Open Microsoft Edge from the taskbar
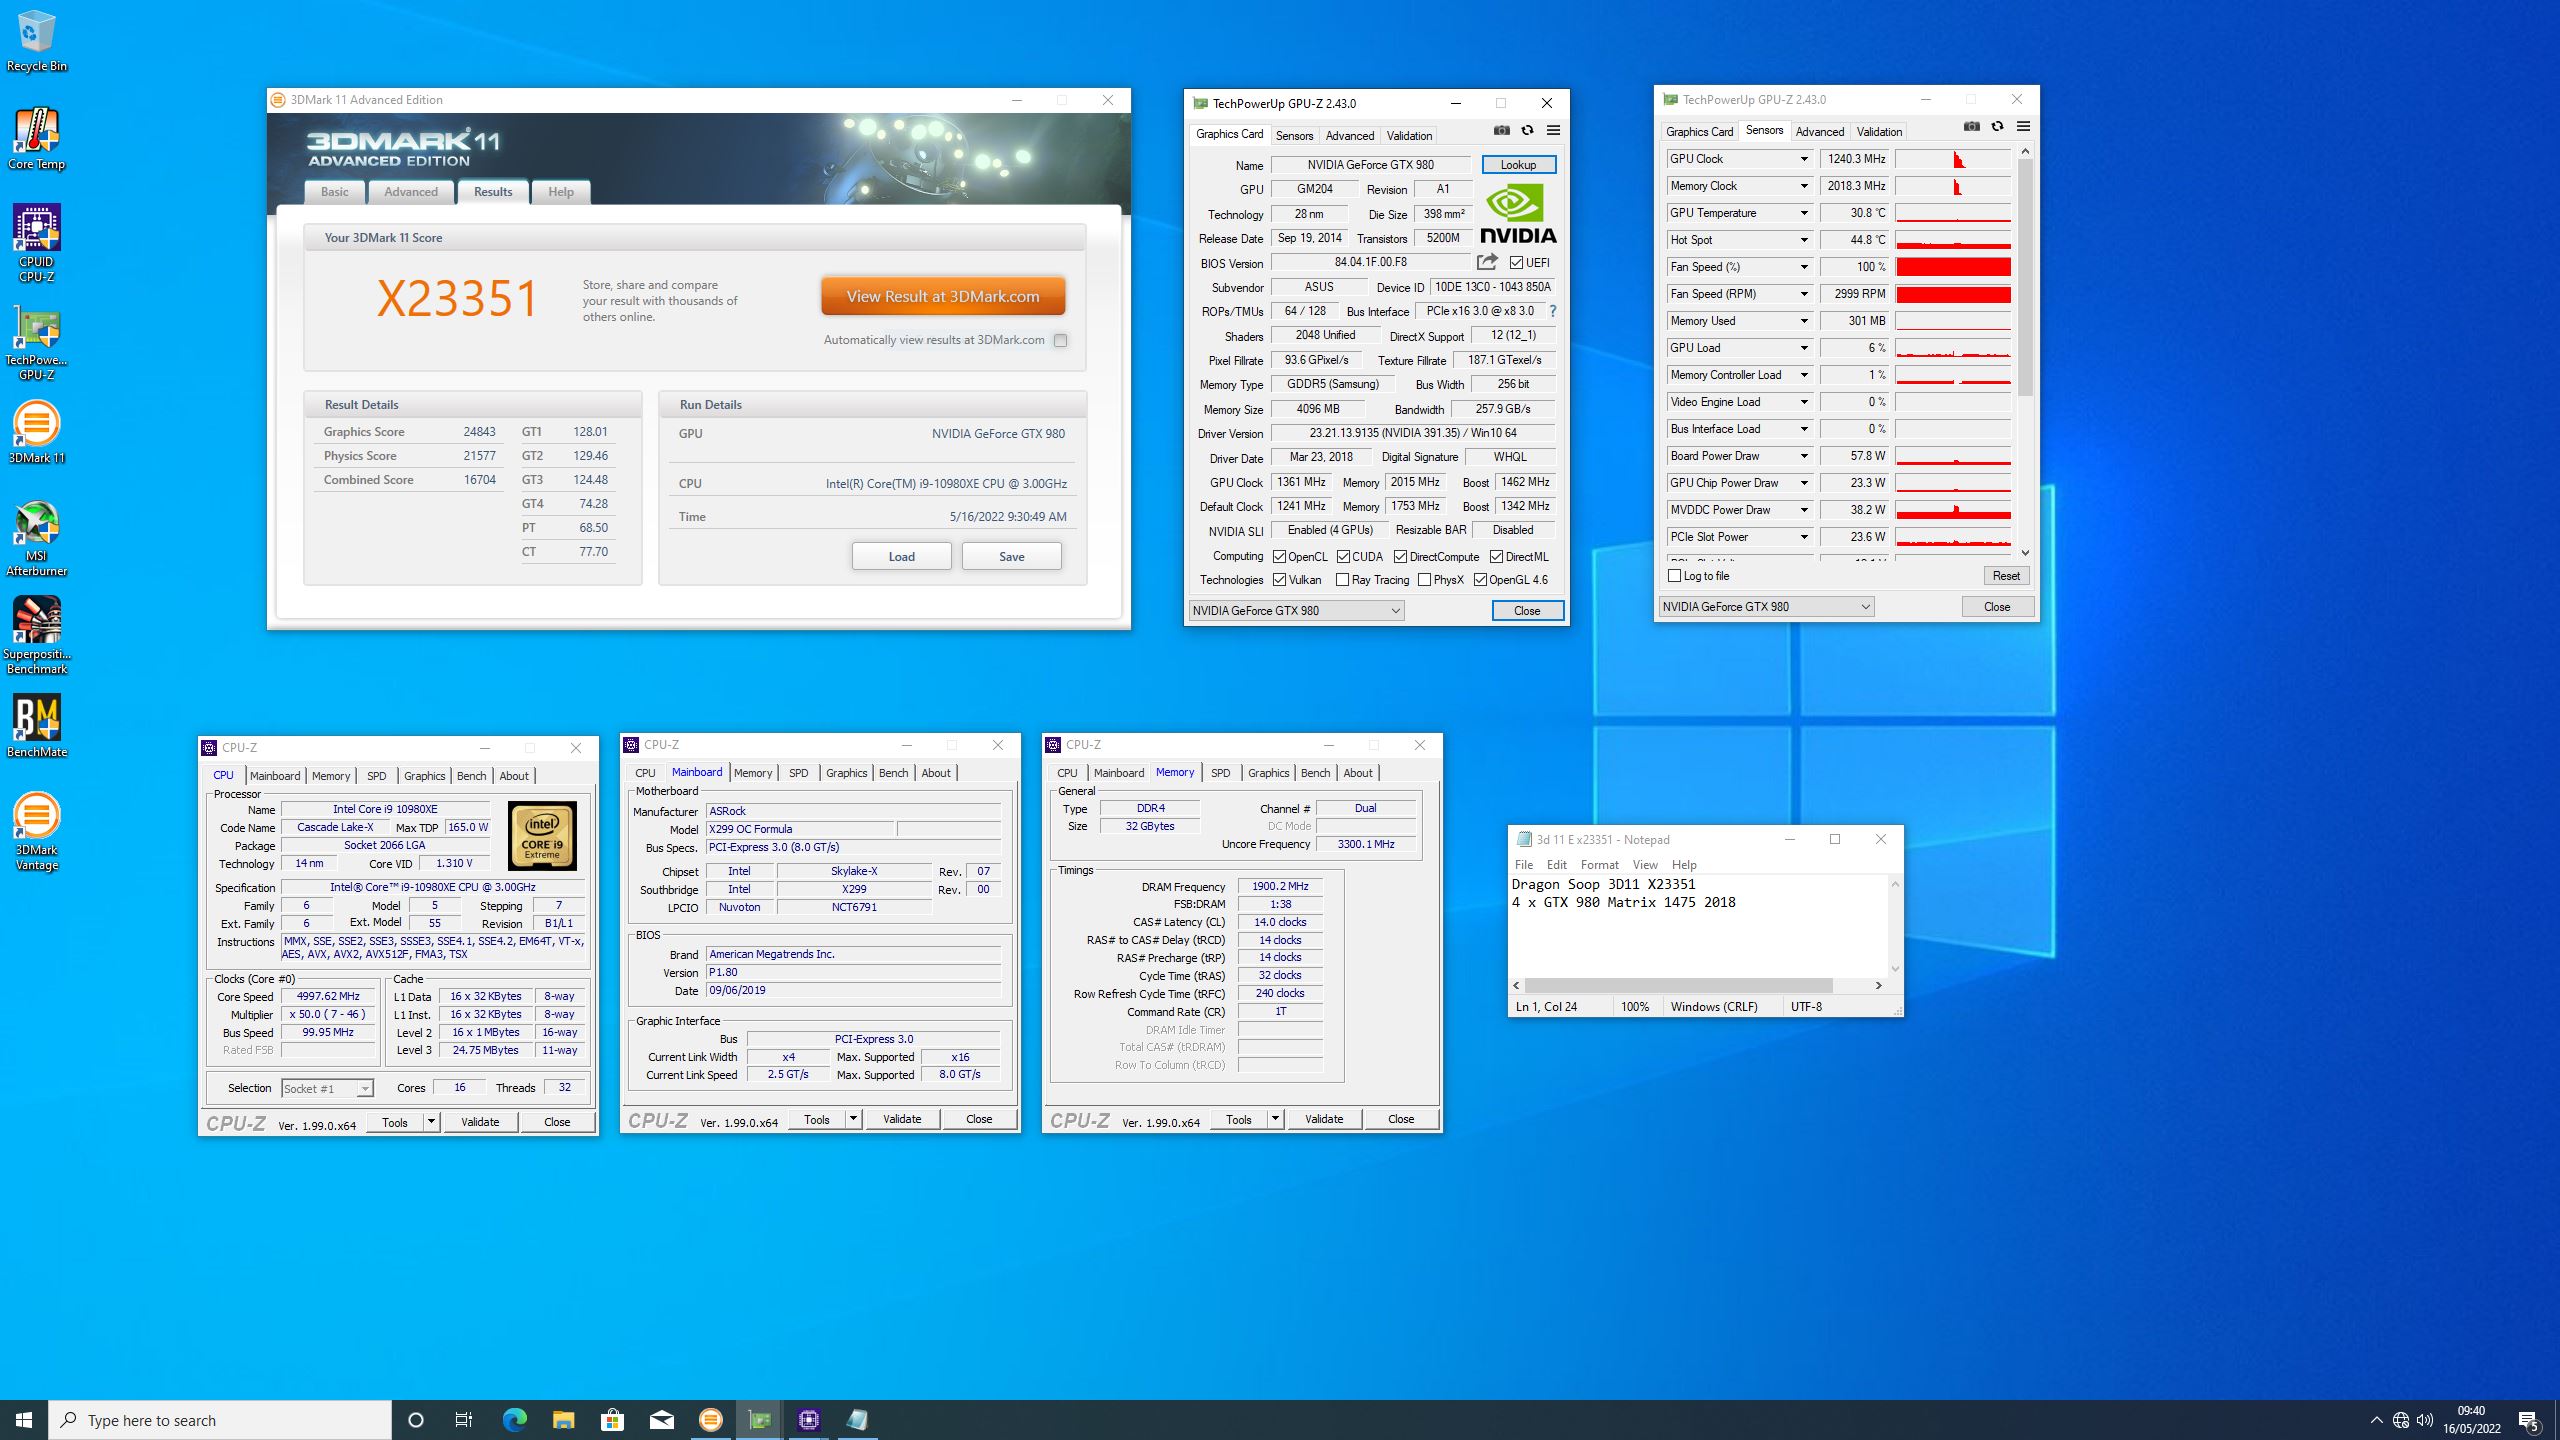The width and height of the screenshot is (2560, 1440). click(x=514, y=1419)
